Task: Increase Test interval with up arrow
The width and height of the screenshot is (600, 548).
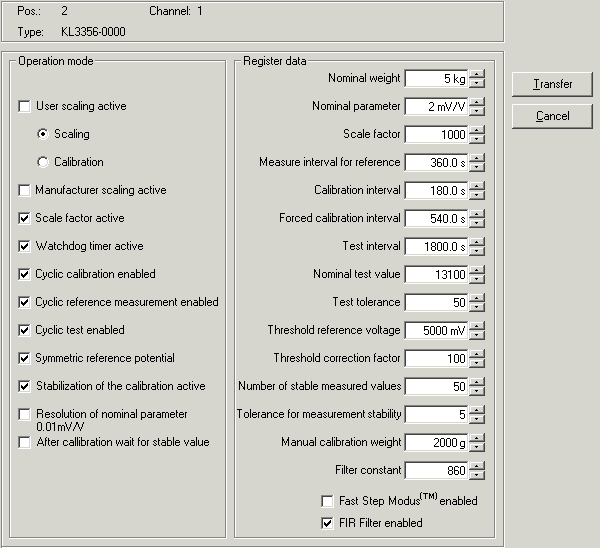Action: pos(477,242)
